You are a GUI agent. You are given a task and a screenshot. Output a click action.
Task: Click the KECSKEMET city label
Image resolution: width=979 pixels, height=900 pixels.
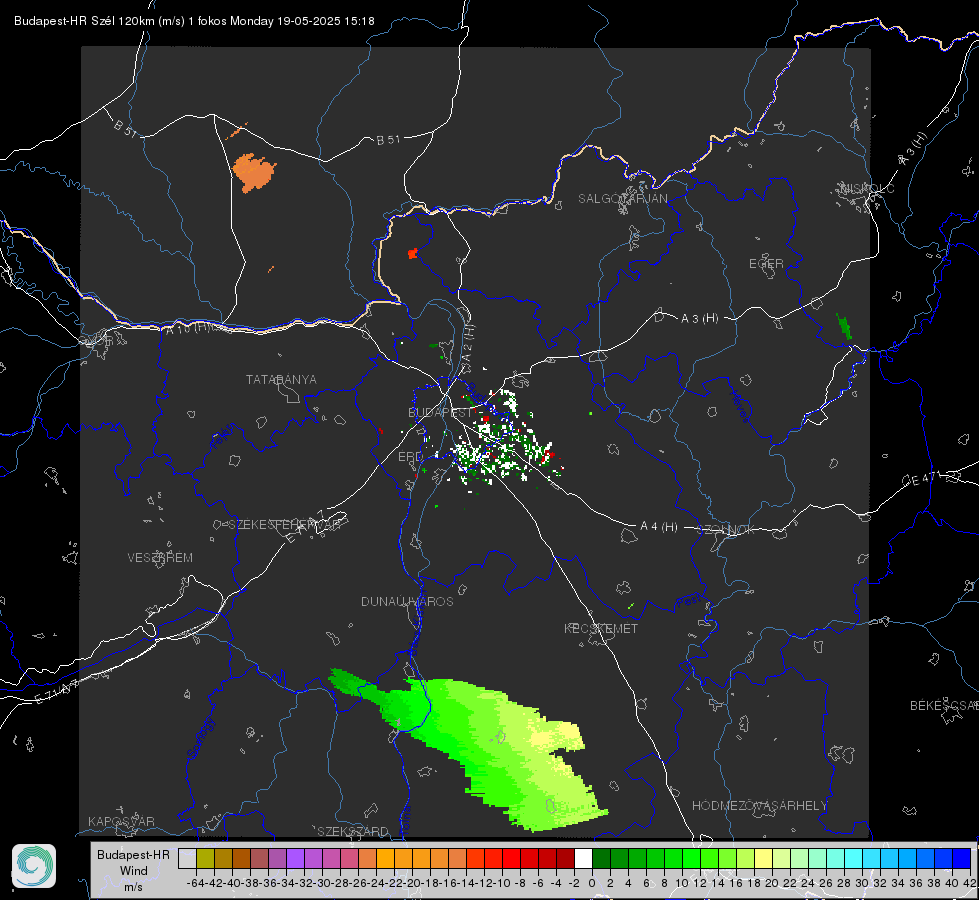pyautogui.click(x=601, y=629)
